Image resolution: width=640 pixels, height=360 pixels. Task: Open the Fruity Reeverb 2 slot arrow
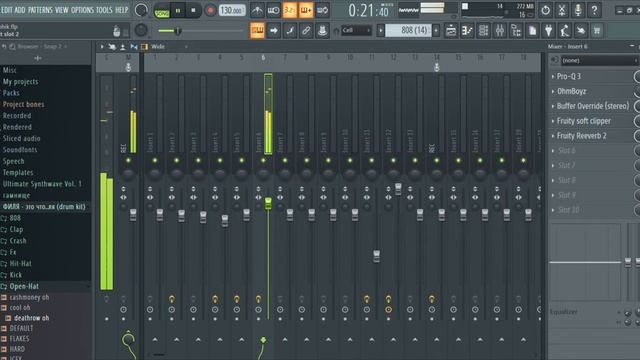(x=553, y=136)
